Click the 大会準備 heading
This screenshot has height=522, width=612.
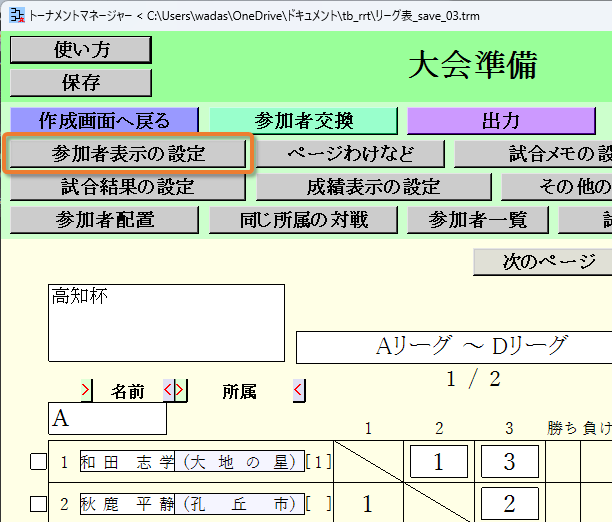pos(473,65)
